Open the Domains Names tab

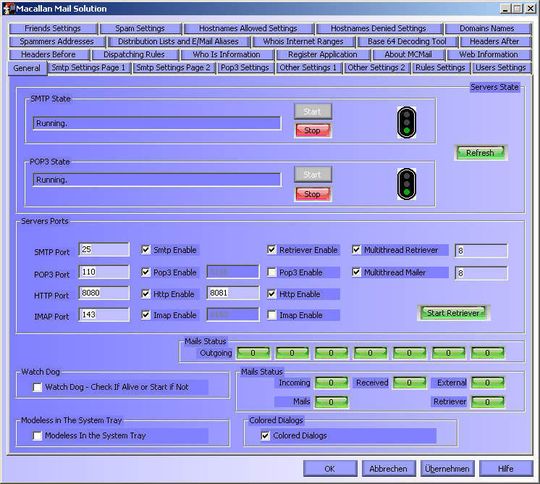(x=487, y=28)
